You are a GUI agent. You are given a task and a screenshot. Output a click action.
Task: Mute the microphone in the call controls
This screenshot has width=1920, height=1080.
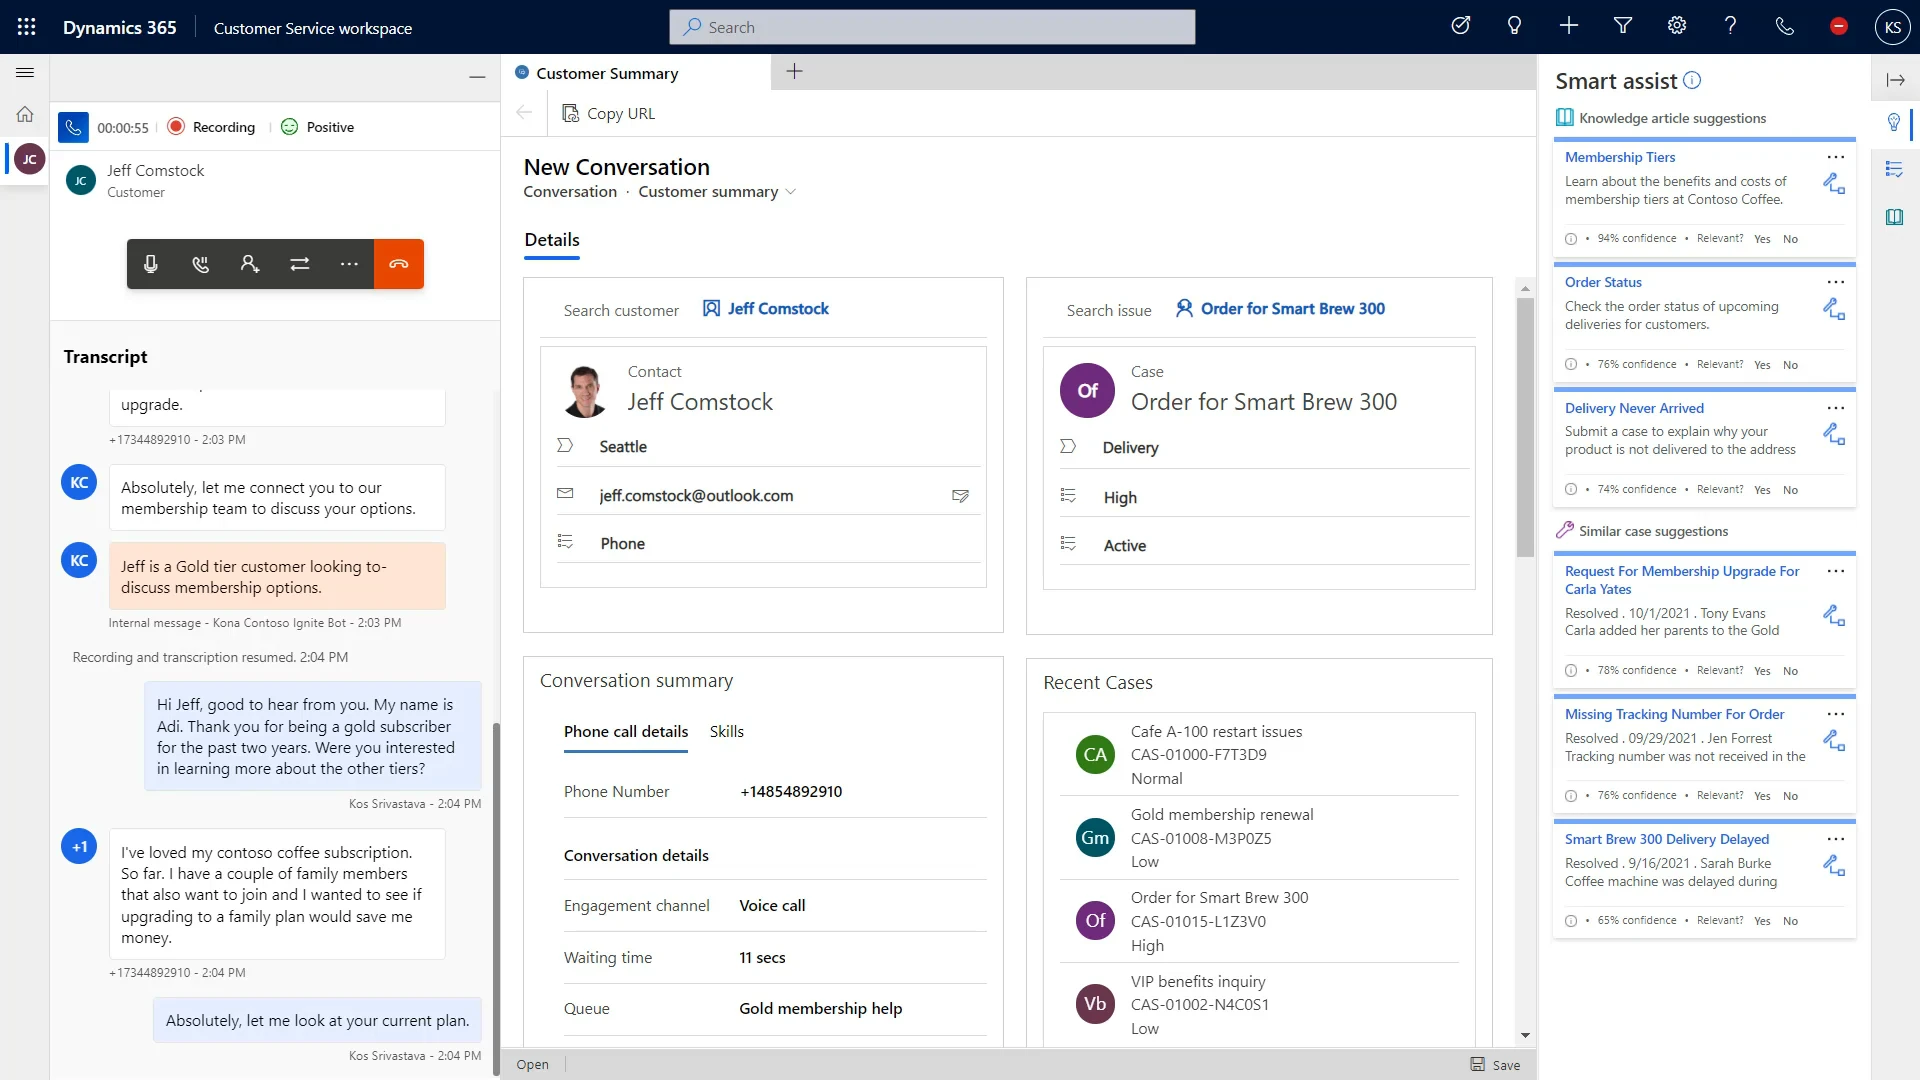[151, 264]
